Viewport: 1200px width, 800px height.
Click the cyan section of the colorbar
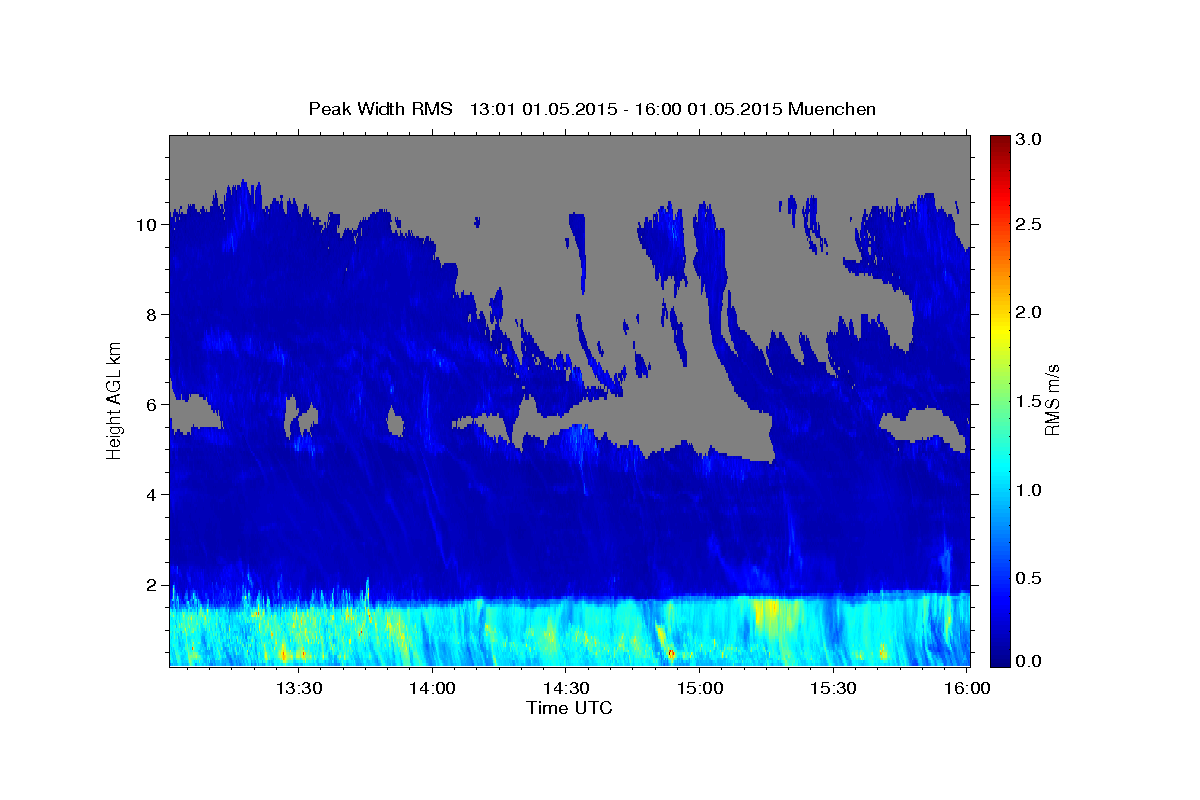pos(999,470)
